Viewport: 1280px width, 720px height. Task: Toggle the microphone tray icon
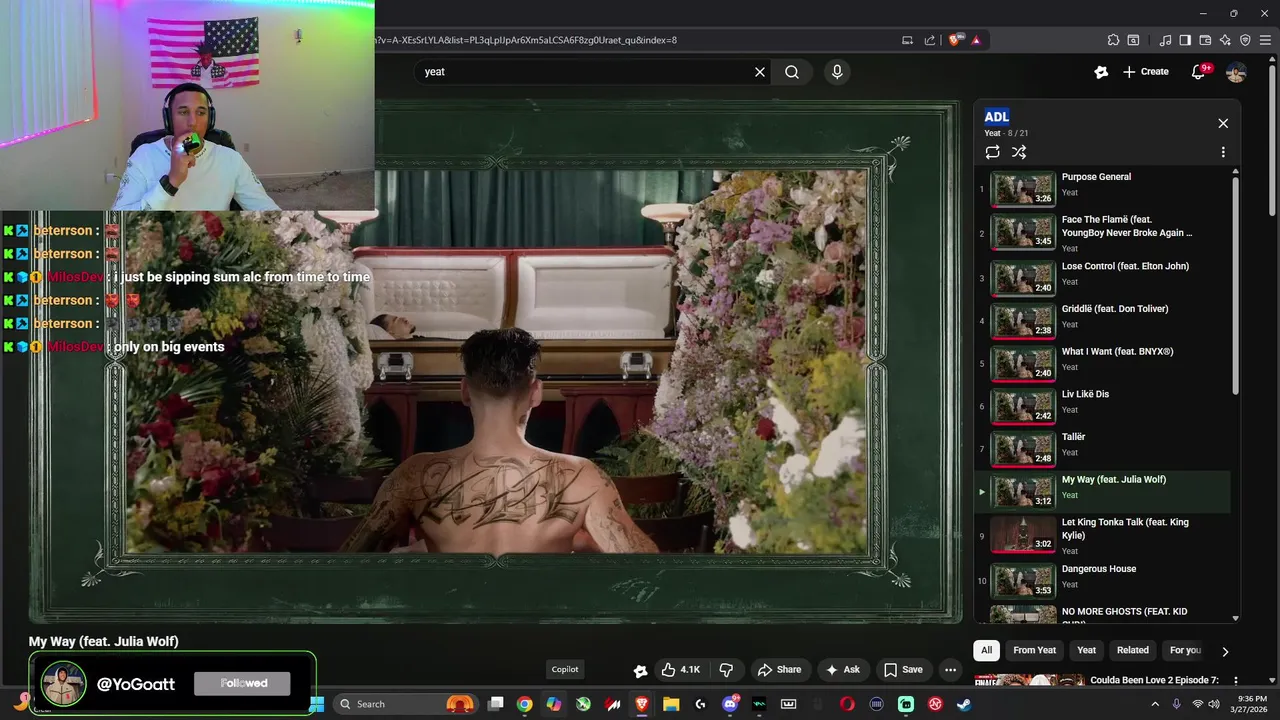(1176, 704)
